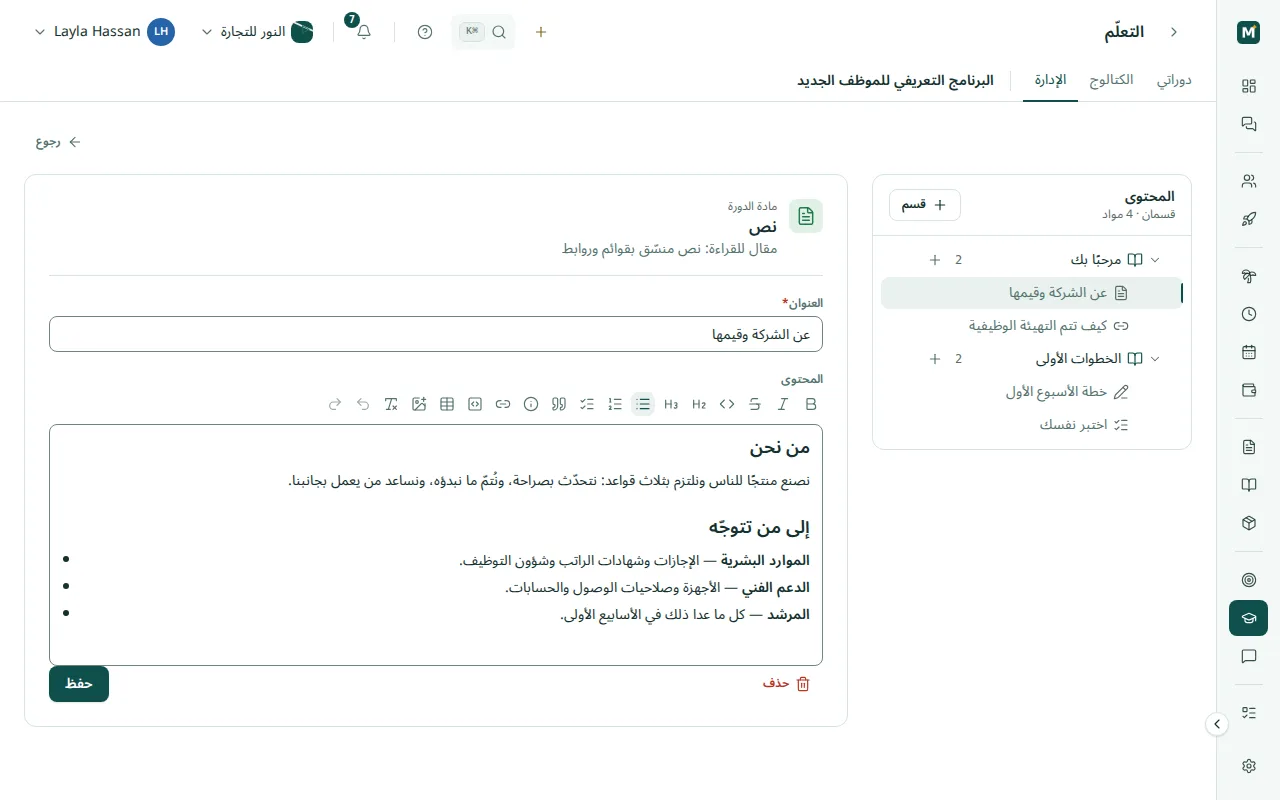Toggle the numbered list button
This screenshot has height=800, width=1280.
[x=615, y=404]
